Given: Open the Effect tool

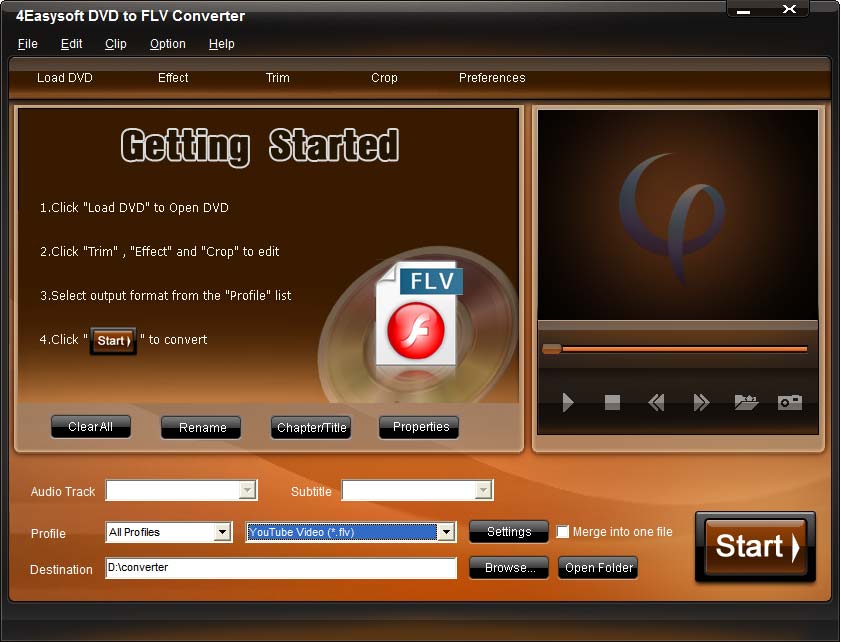Looking at the screenshot, I should click(x=173, y=78).
